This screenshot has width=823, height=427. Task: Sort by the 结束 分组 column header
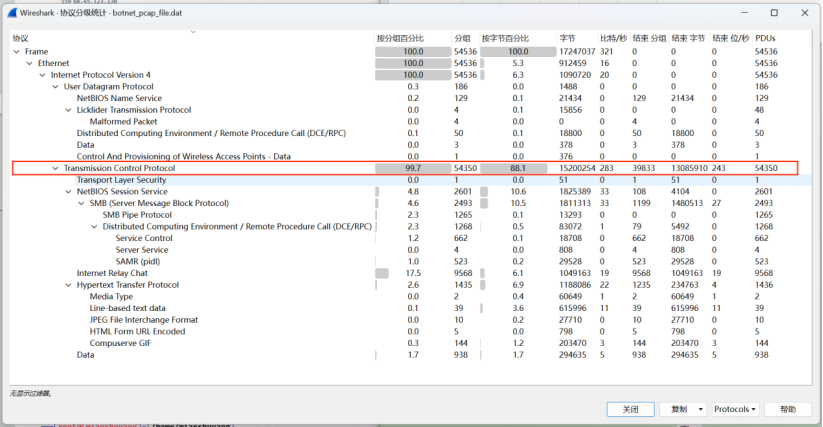point(649,38)
